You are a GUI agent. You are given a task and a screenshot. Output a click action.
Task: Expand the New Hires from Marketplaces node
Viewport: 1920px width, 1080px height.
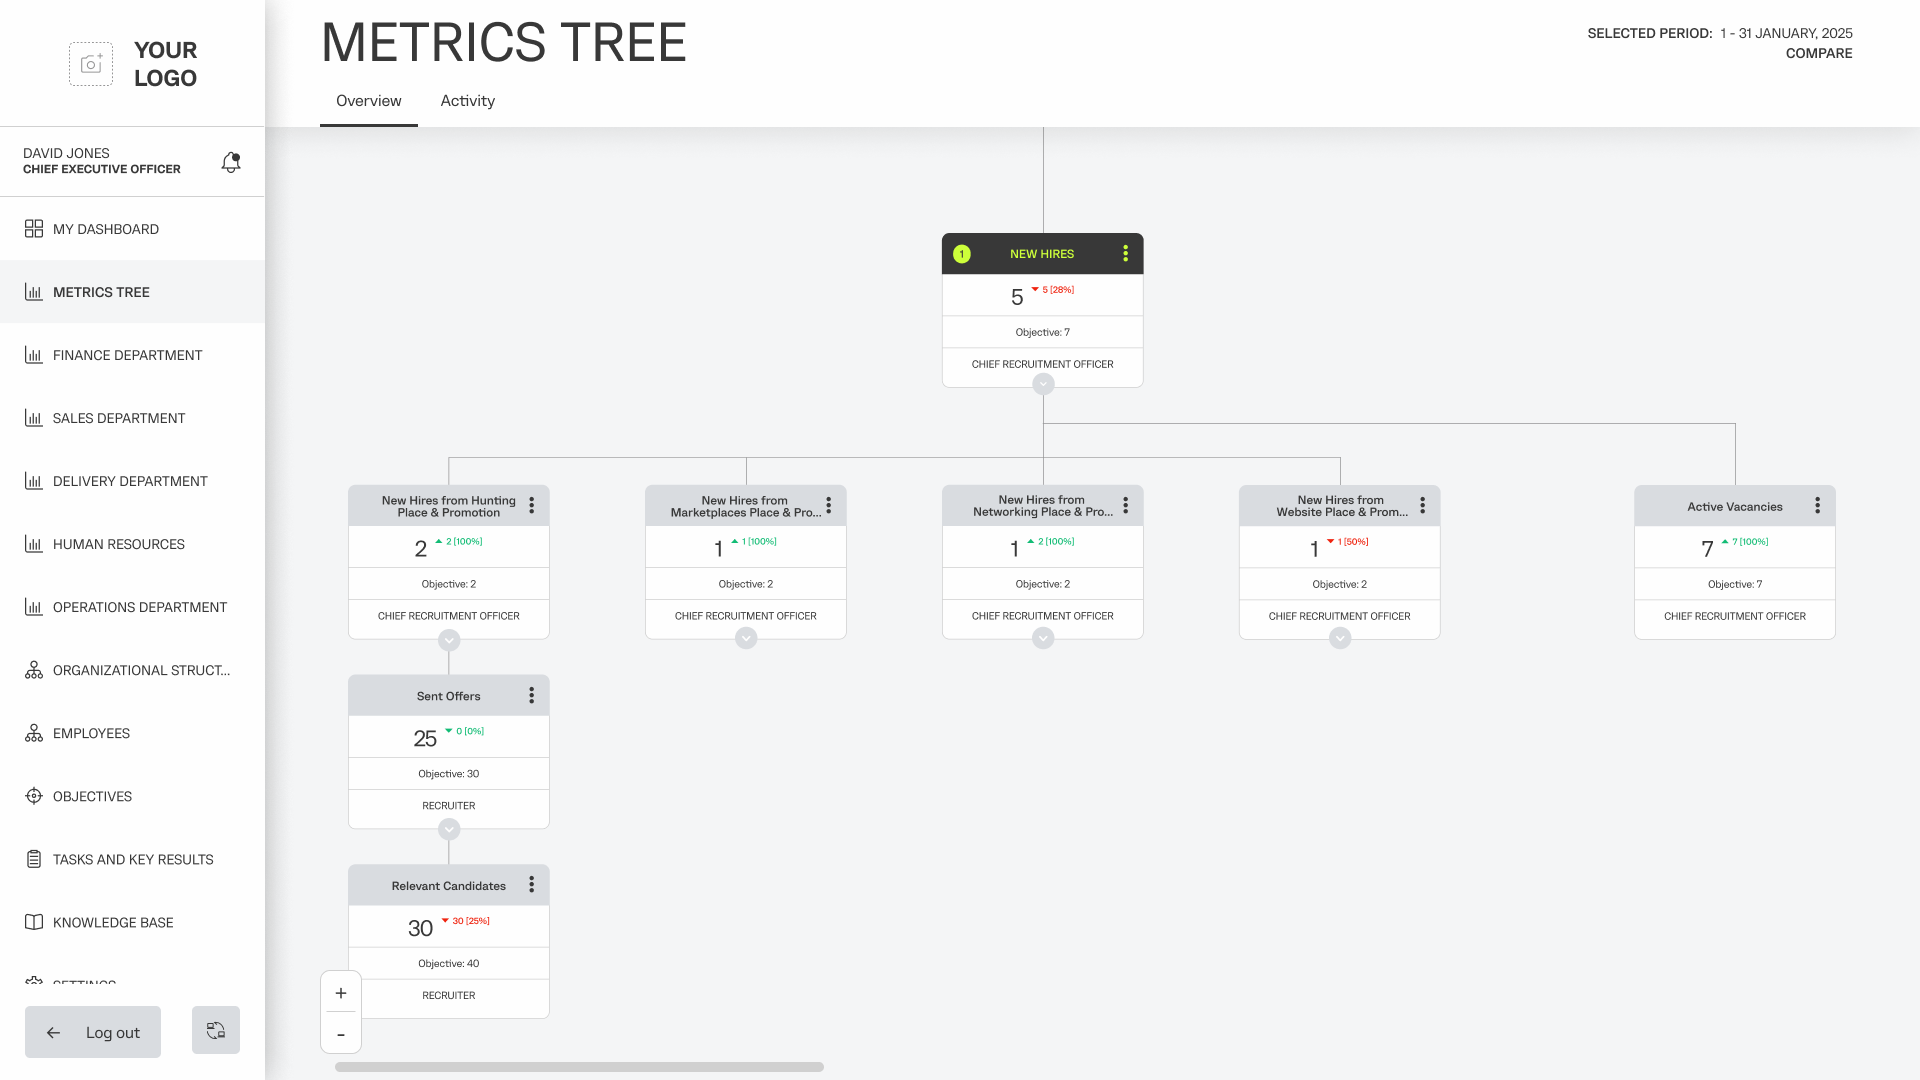click(x=746, y=638)
